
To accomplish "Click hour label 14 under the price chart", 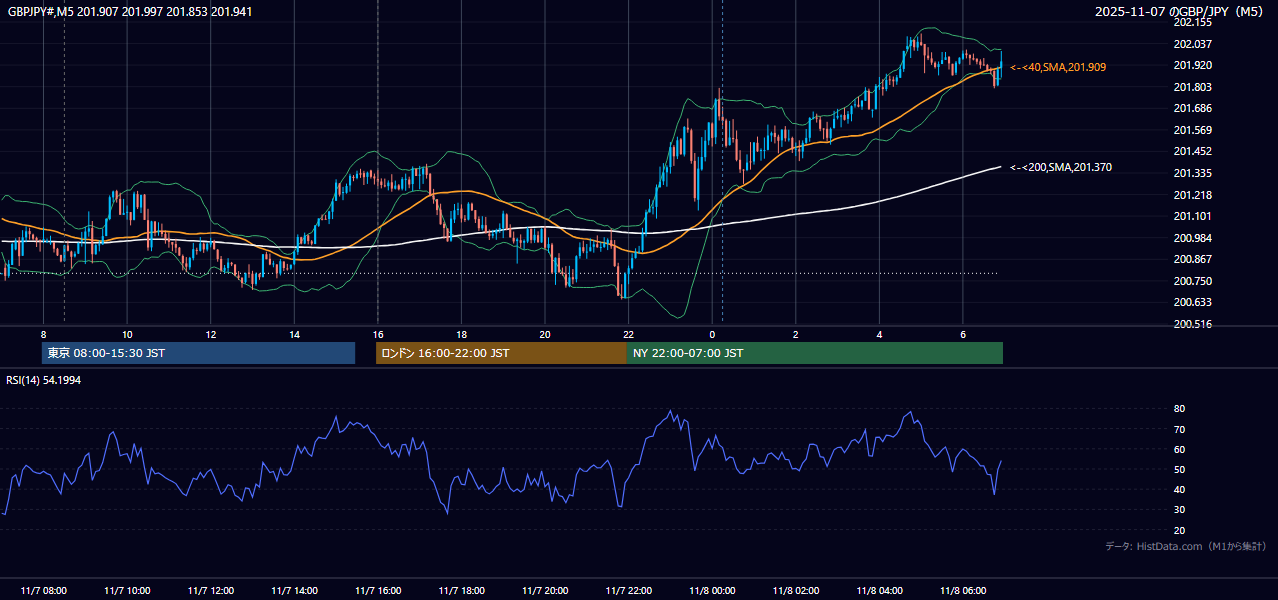I will tap(294, 334).
